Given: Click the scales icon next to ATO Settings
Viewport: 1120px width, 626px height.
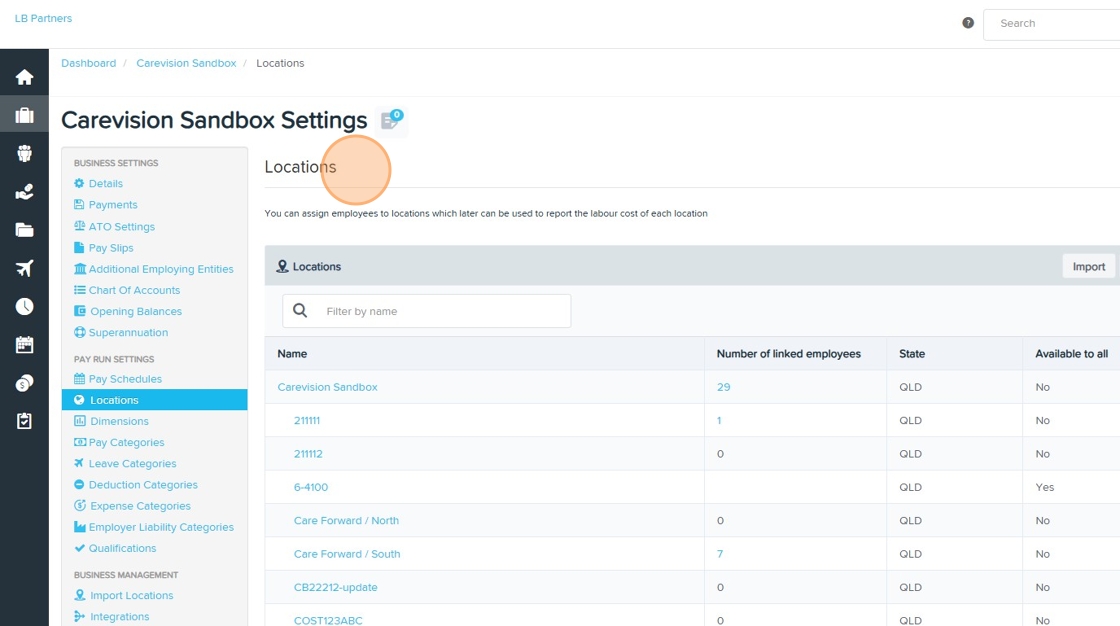Looking at the screenshot, I should tap(79, 226).
